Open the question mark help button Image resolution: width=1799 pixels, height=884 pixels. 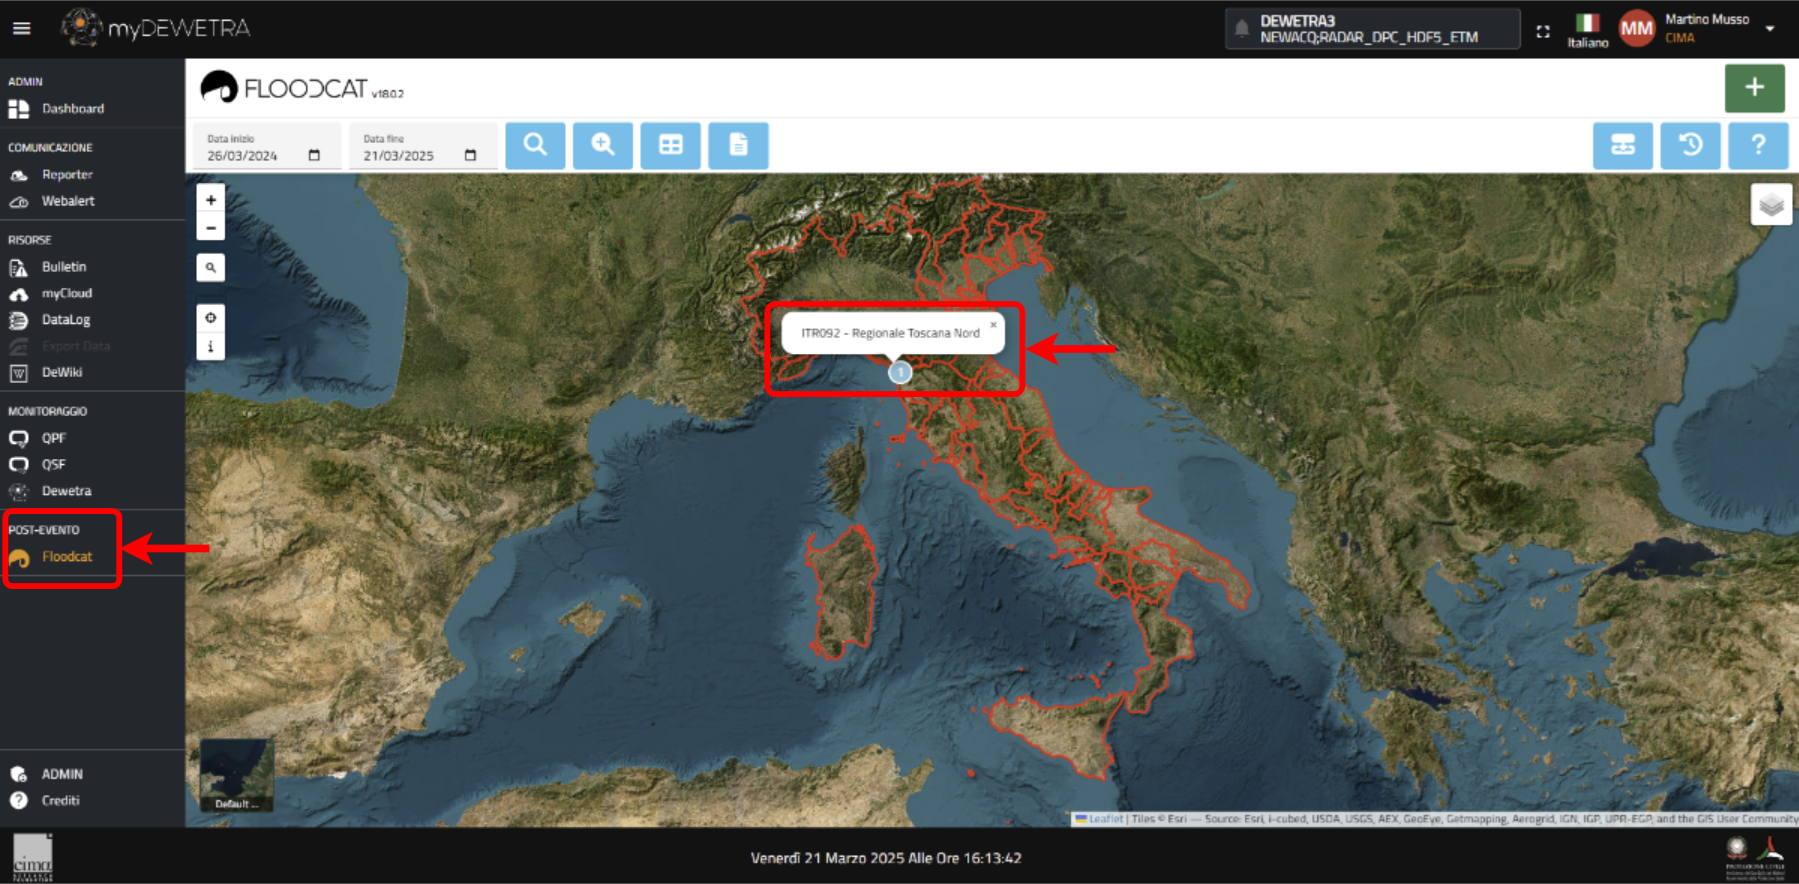[x=1757, y=145]
